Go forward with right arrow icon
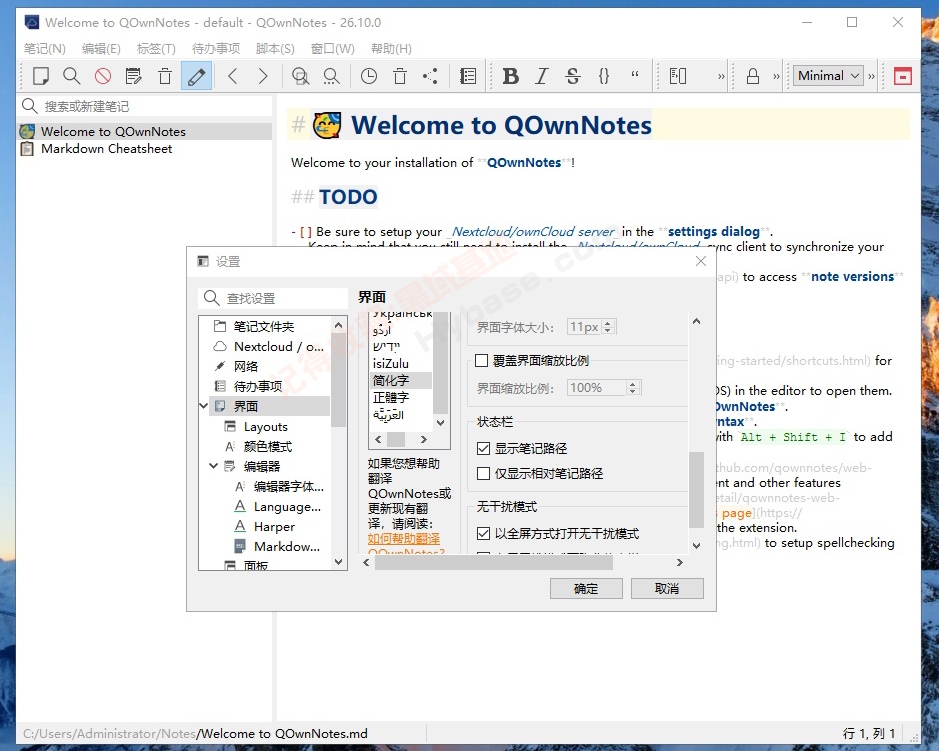The height and width of the screenshot is (751, 939). point(263,76)
